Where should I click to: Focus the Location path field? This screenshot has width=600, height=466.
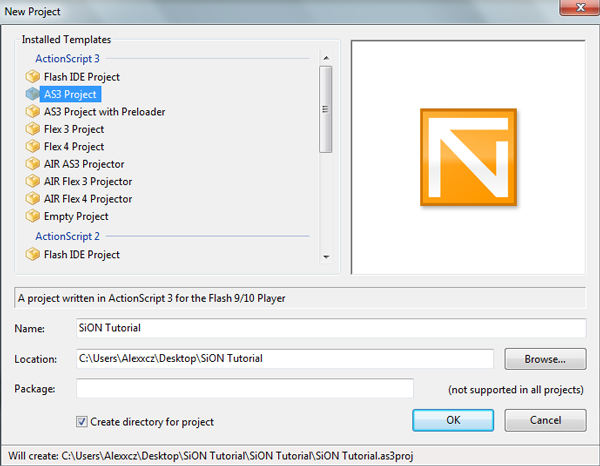[284, 359]
